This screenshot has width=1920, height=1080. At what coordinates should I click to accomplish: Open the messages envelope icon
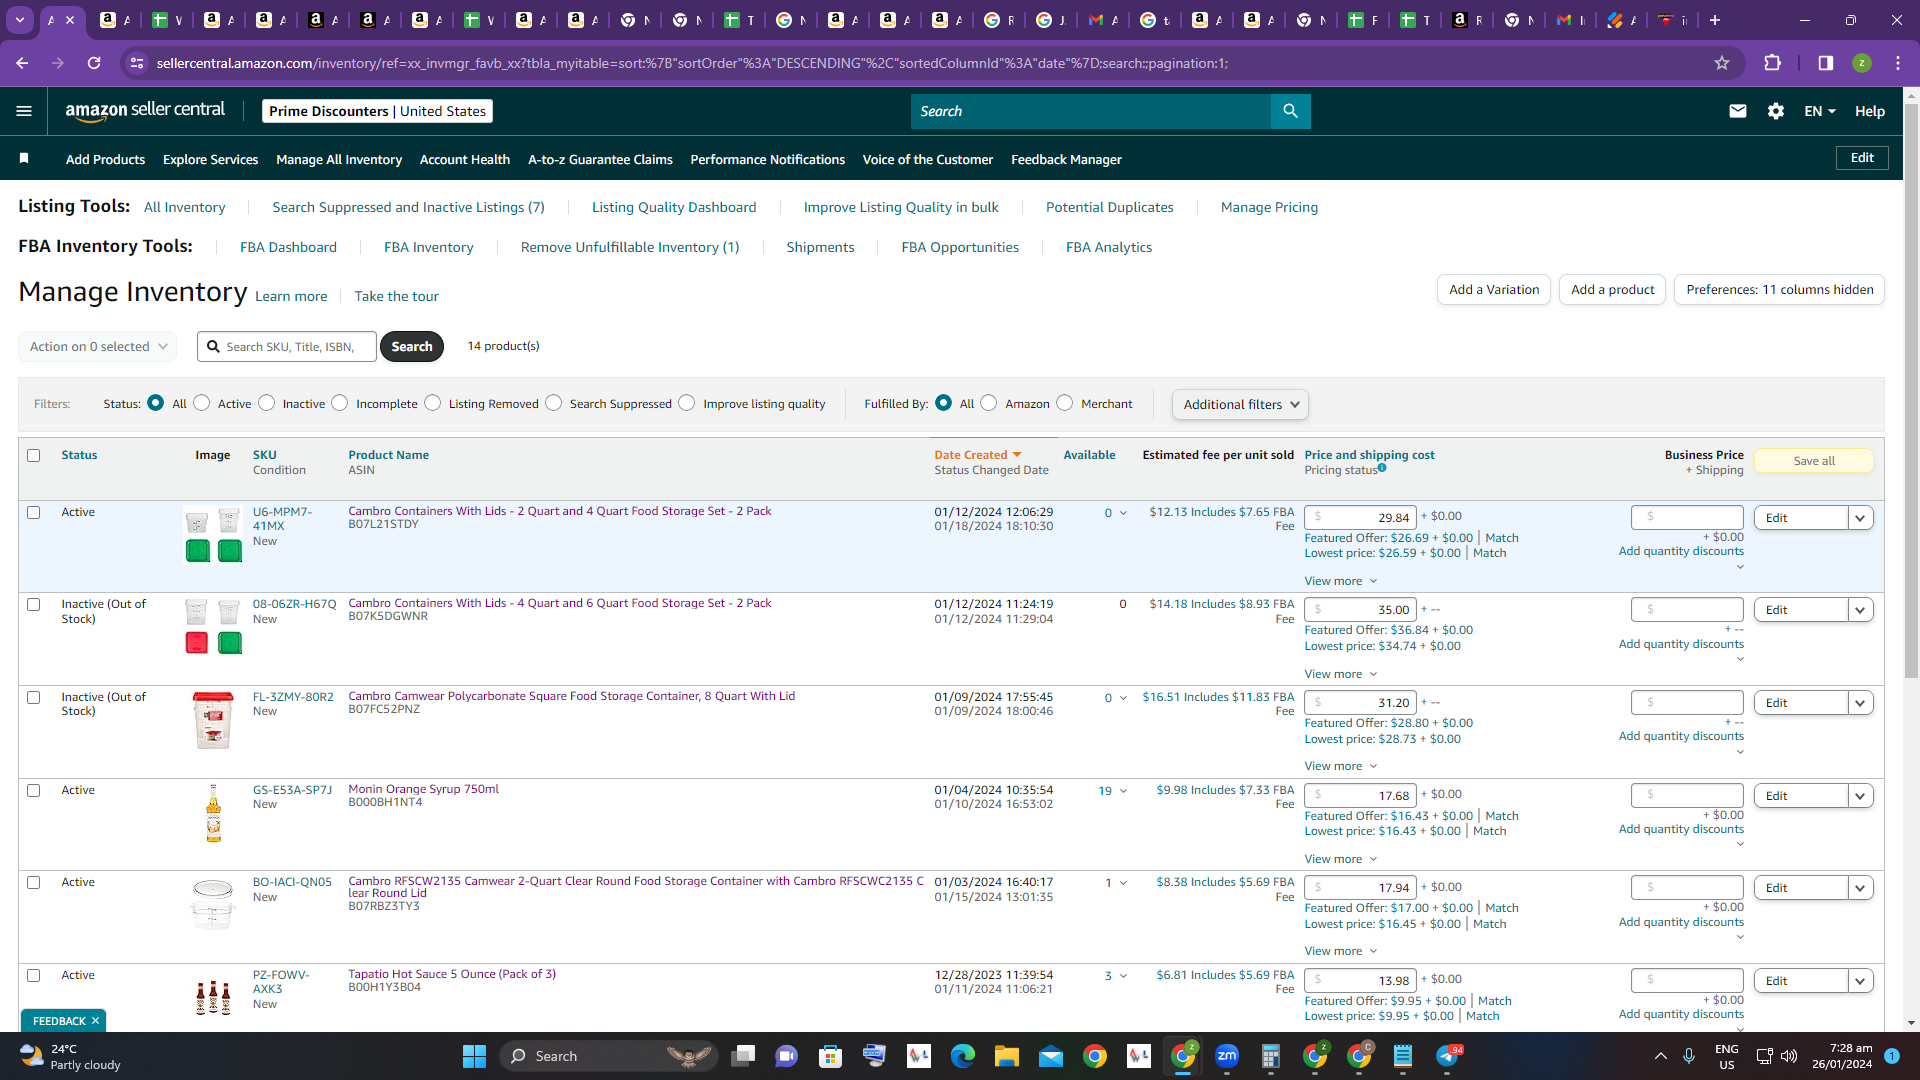tap(1738, 111)
